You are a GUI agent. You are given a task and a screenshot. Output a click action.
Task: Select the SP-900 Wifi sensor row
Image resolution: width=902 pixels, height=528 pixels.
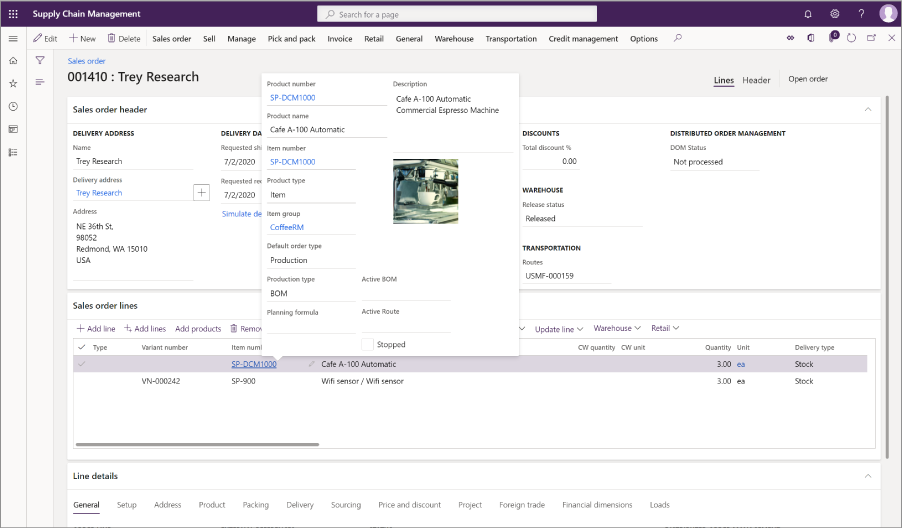[x=470, y=381]
